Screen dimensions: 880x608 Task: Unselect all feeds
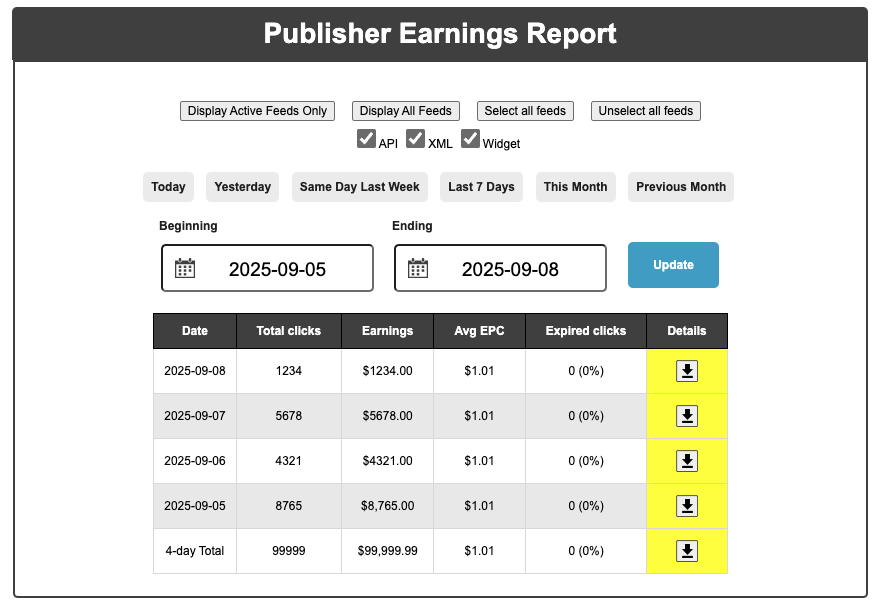point(646,111)
